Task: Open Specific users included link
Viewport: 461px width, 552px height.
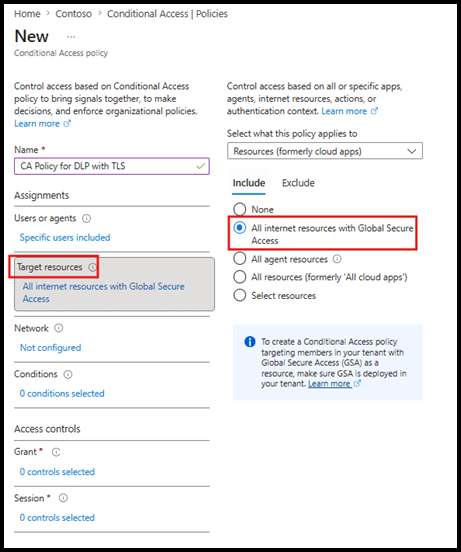Action: click(65, 238)
